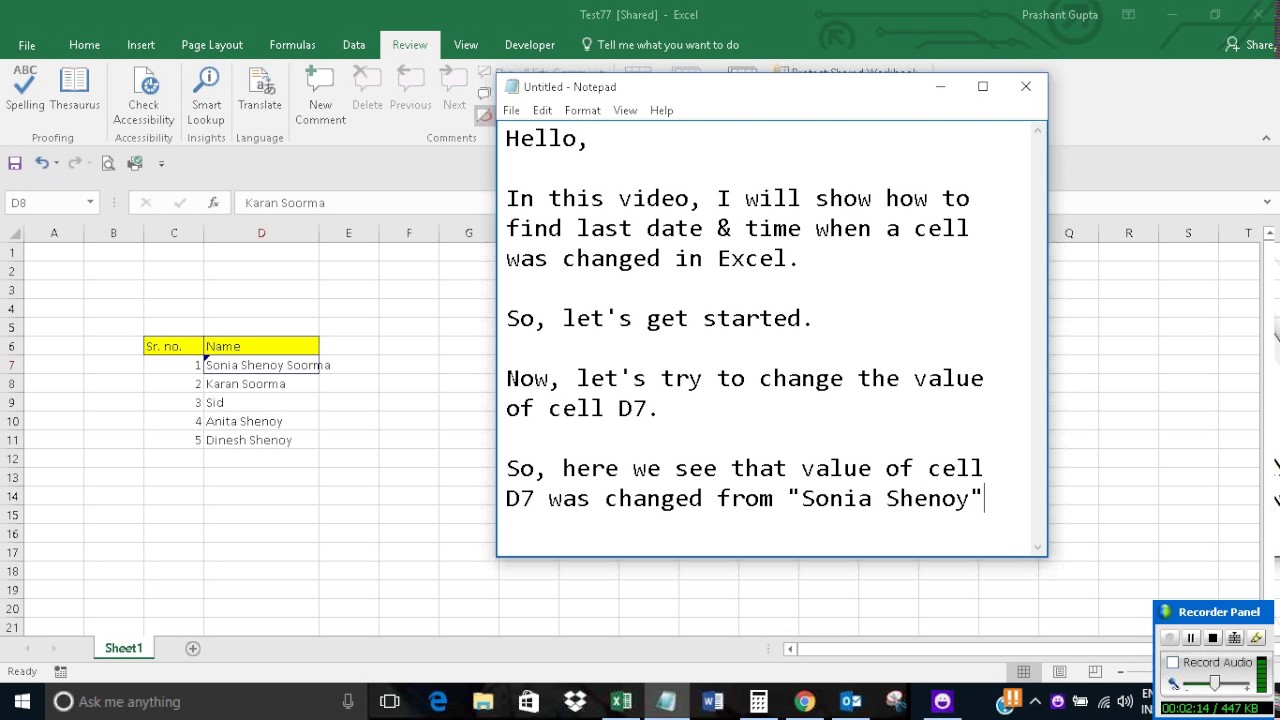Viewport: 1280px width, 720px height.
Task: Select cell containing Dinesh Shenoy
Action: tap(261, 440)
